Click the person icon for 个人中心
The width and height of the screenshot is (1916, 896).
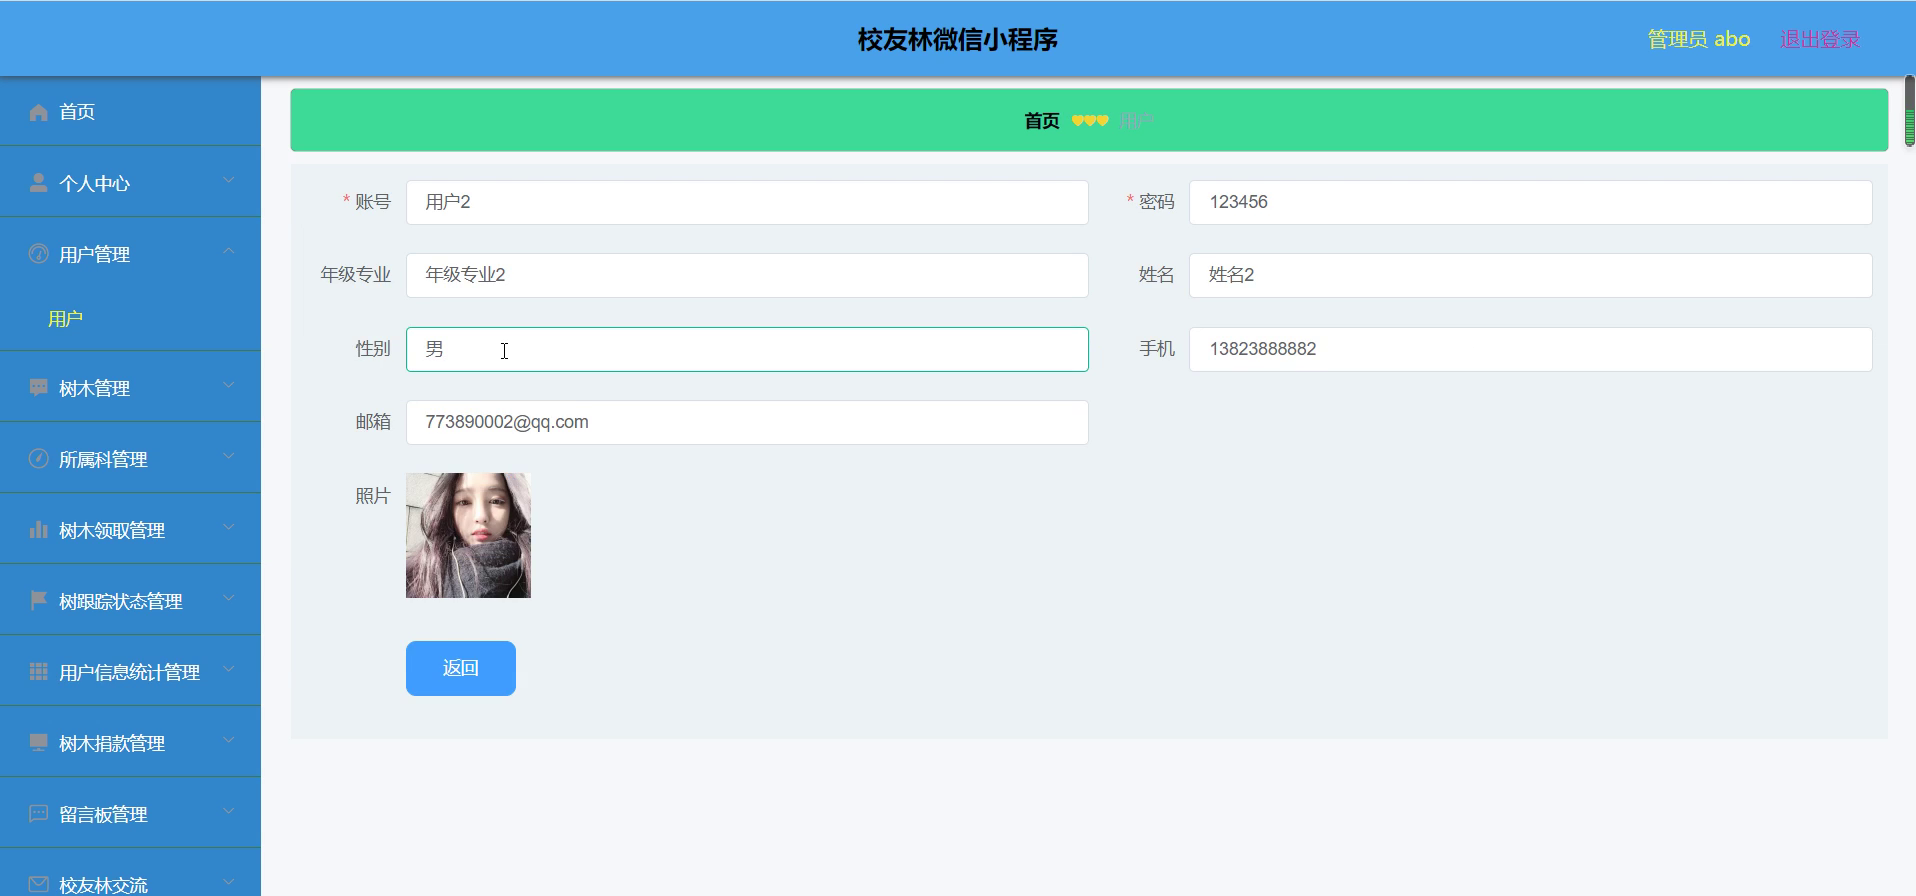click(38, 183)
